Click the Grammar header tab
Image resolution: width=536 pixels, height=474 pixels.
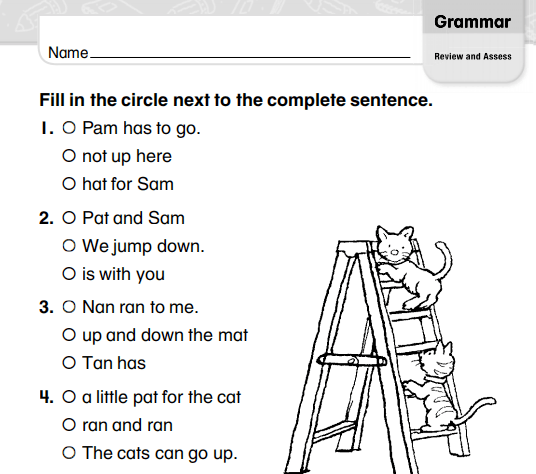473,22
